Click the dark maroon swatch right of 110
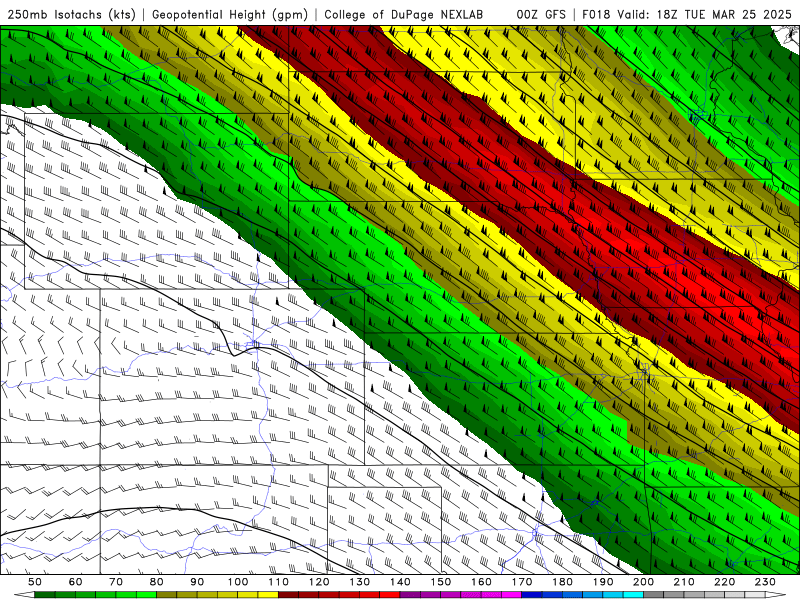 pyautogui.click(x=288, y=594)
